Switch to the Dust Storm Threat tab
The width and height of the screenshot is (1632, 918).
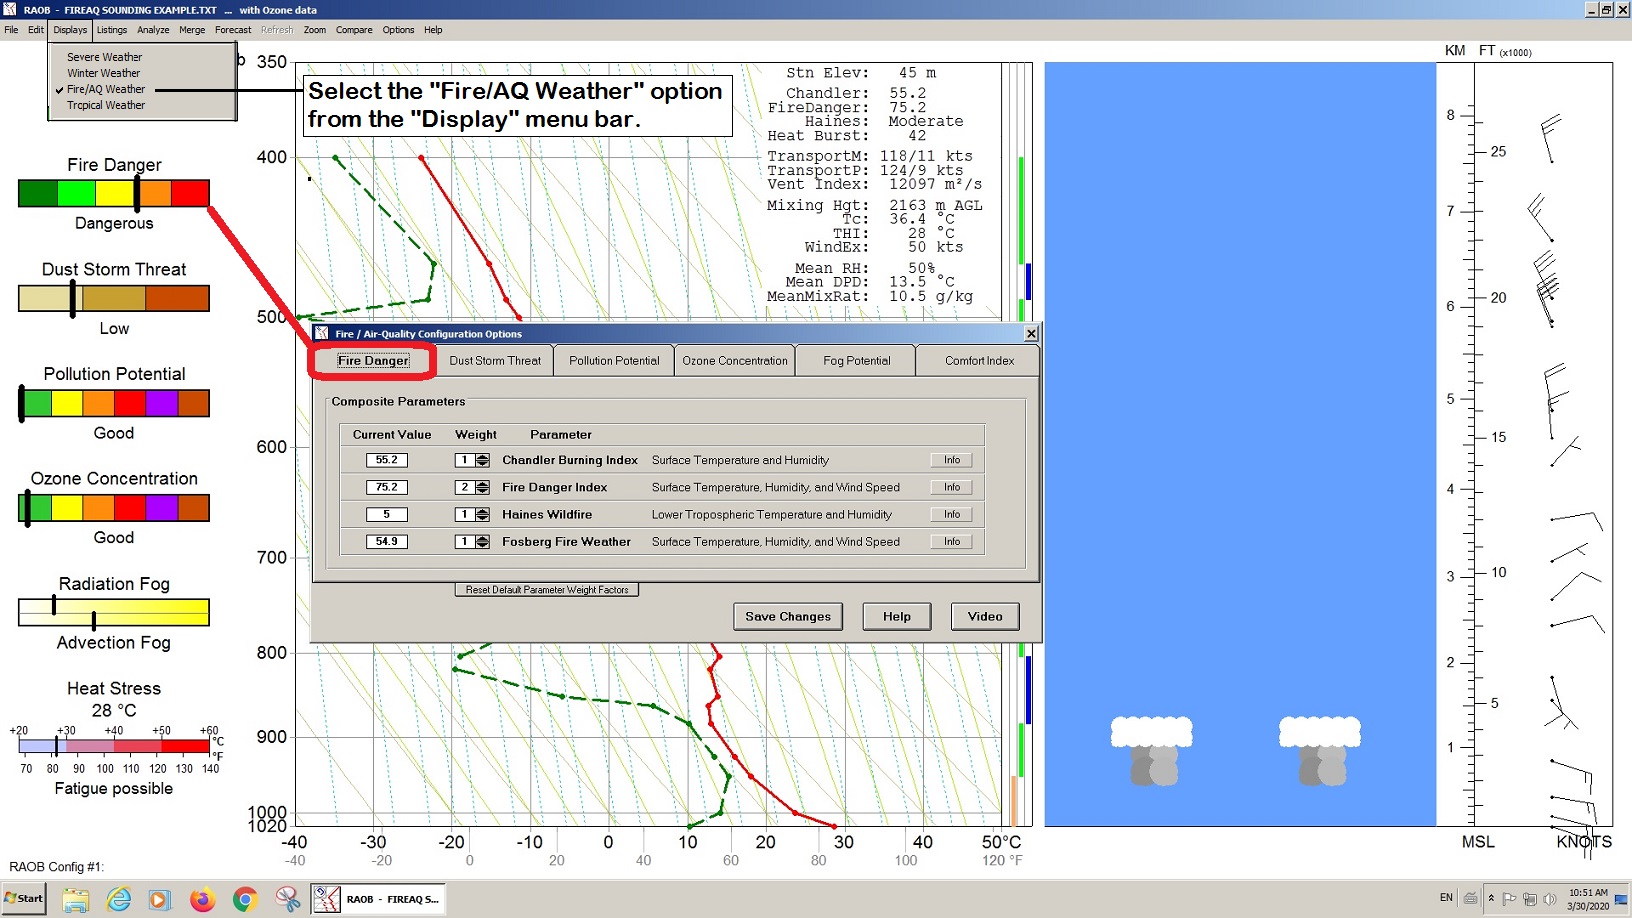(x=495, y=361)
